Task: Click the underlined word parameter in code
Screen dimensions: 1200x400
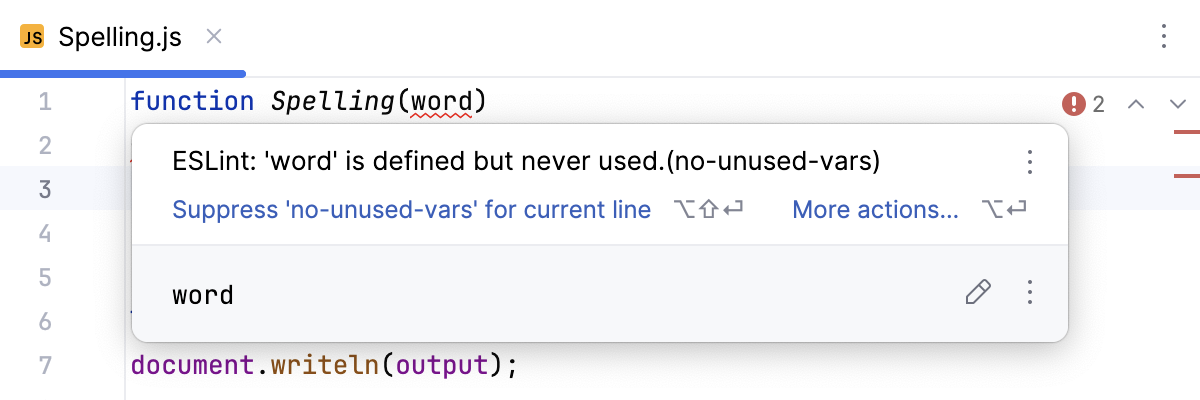Action: (x=441, y=102)
